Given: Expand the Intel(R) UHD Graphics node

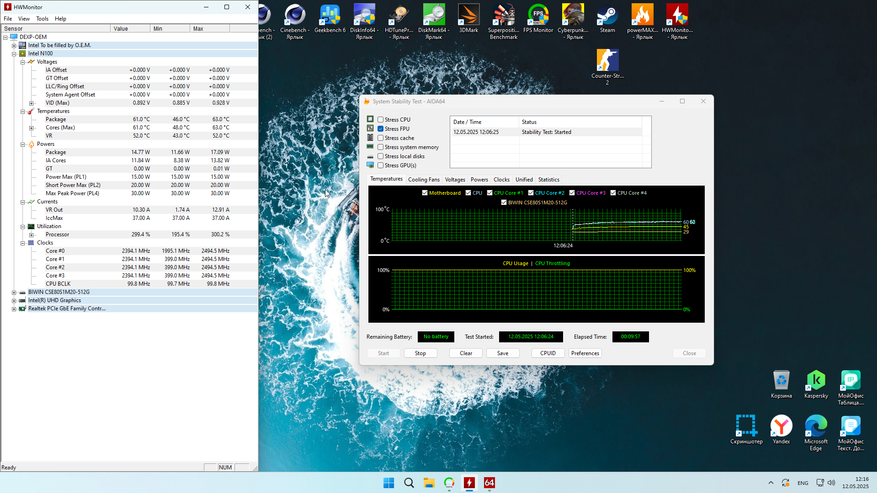Looking at the screenshot, I should point(14,300).
